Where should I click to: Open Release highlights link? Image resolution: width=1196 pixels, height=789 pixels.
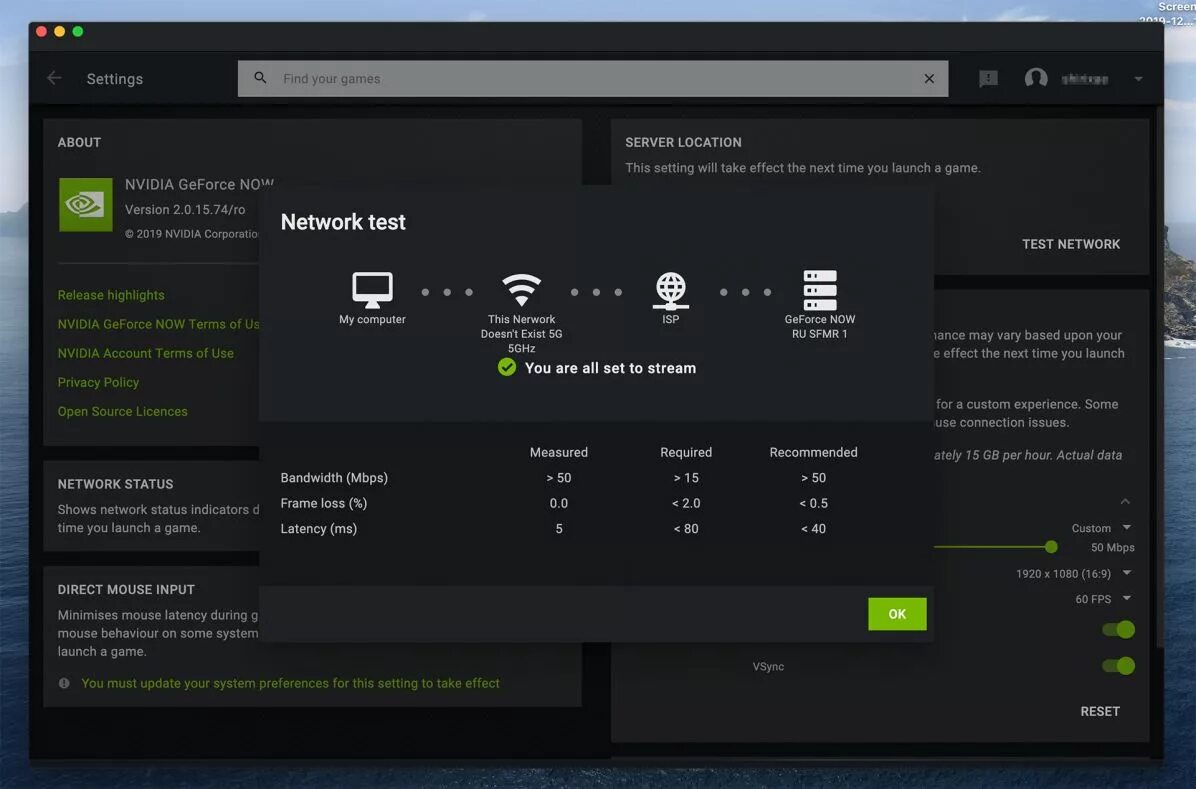click(111, 295)
